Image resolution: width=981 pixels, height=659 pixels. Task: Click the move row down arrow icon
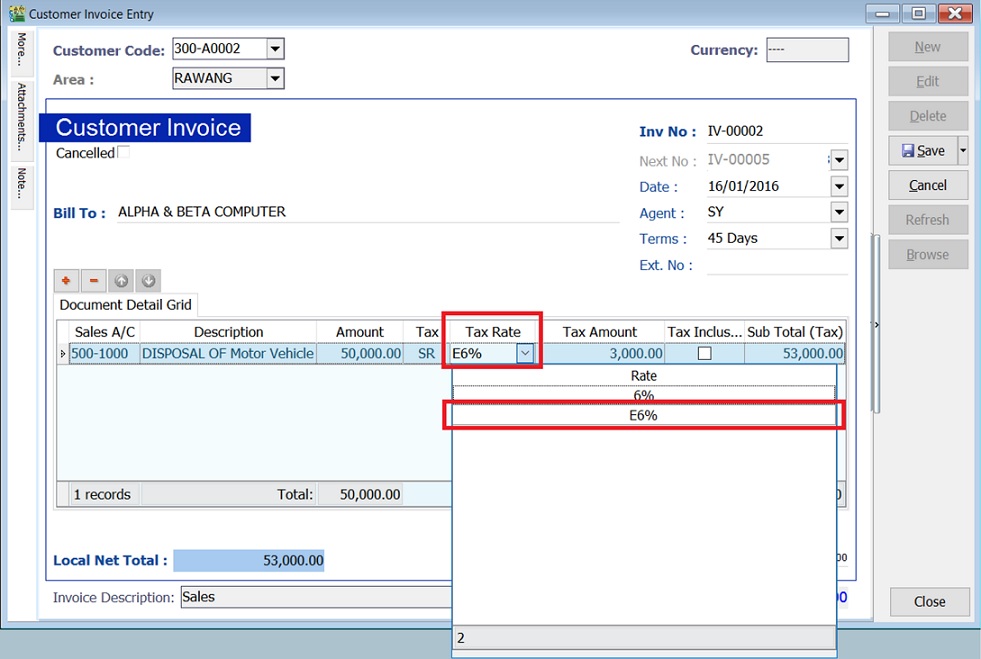(x=147, y=282)
